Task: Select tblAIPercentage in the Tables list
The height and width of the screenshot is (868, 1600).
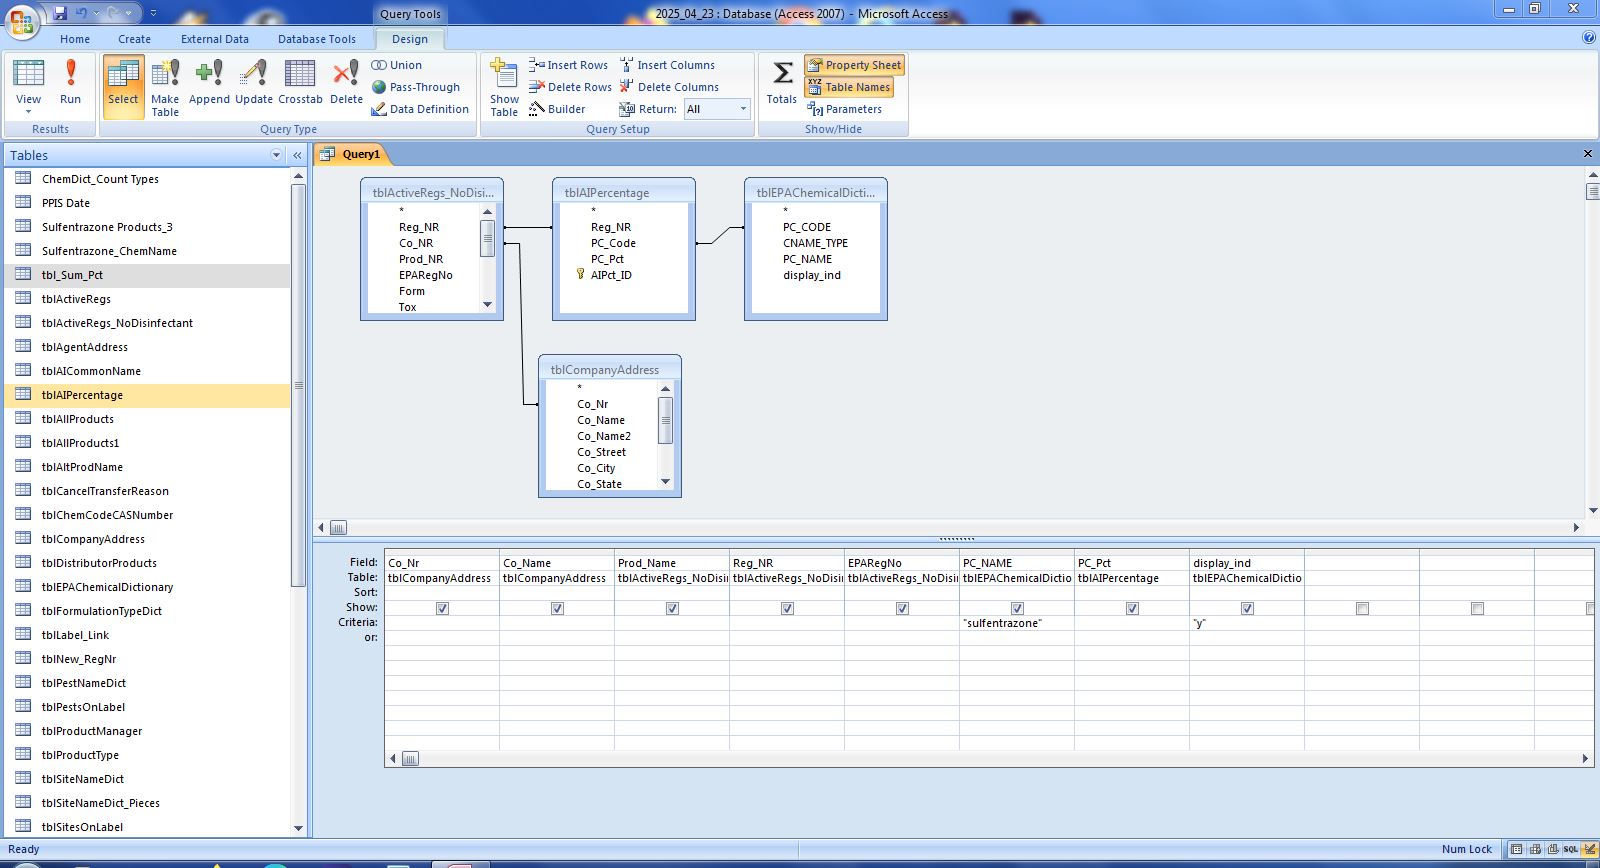Action: tap(147, 395)
